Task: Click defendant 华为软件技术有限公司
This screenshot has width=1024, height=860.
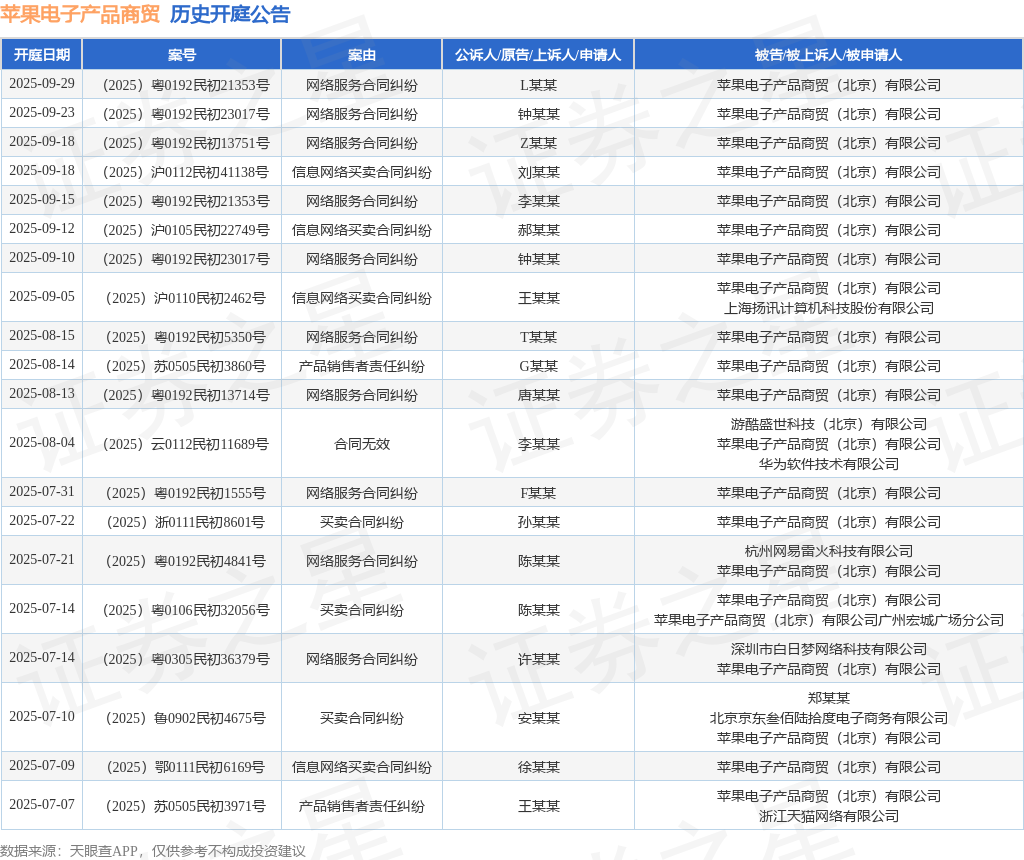Action: [829, 464]
